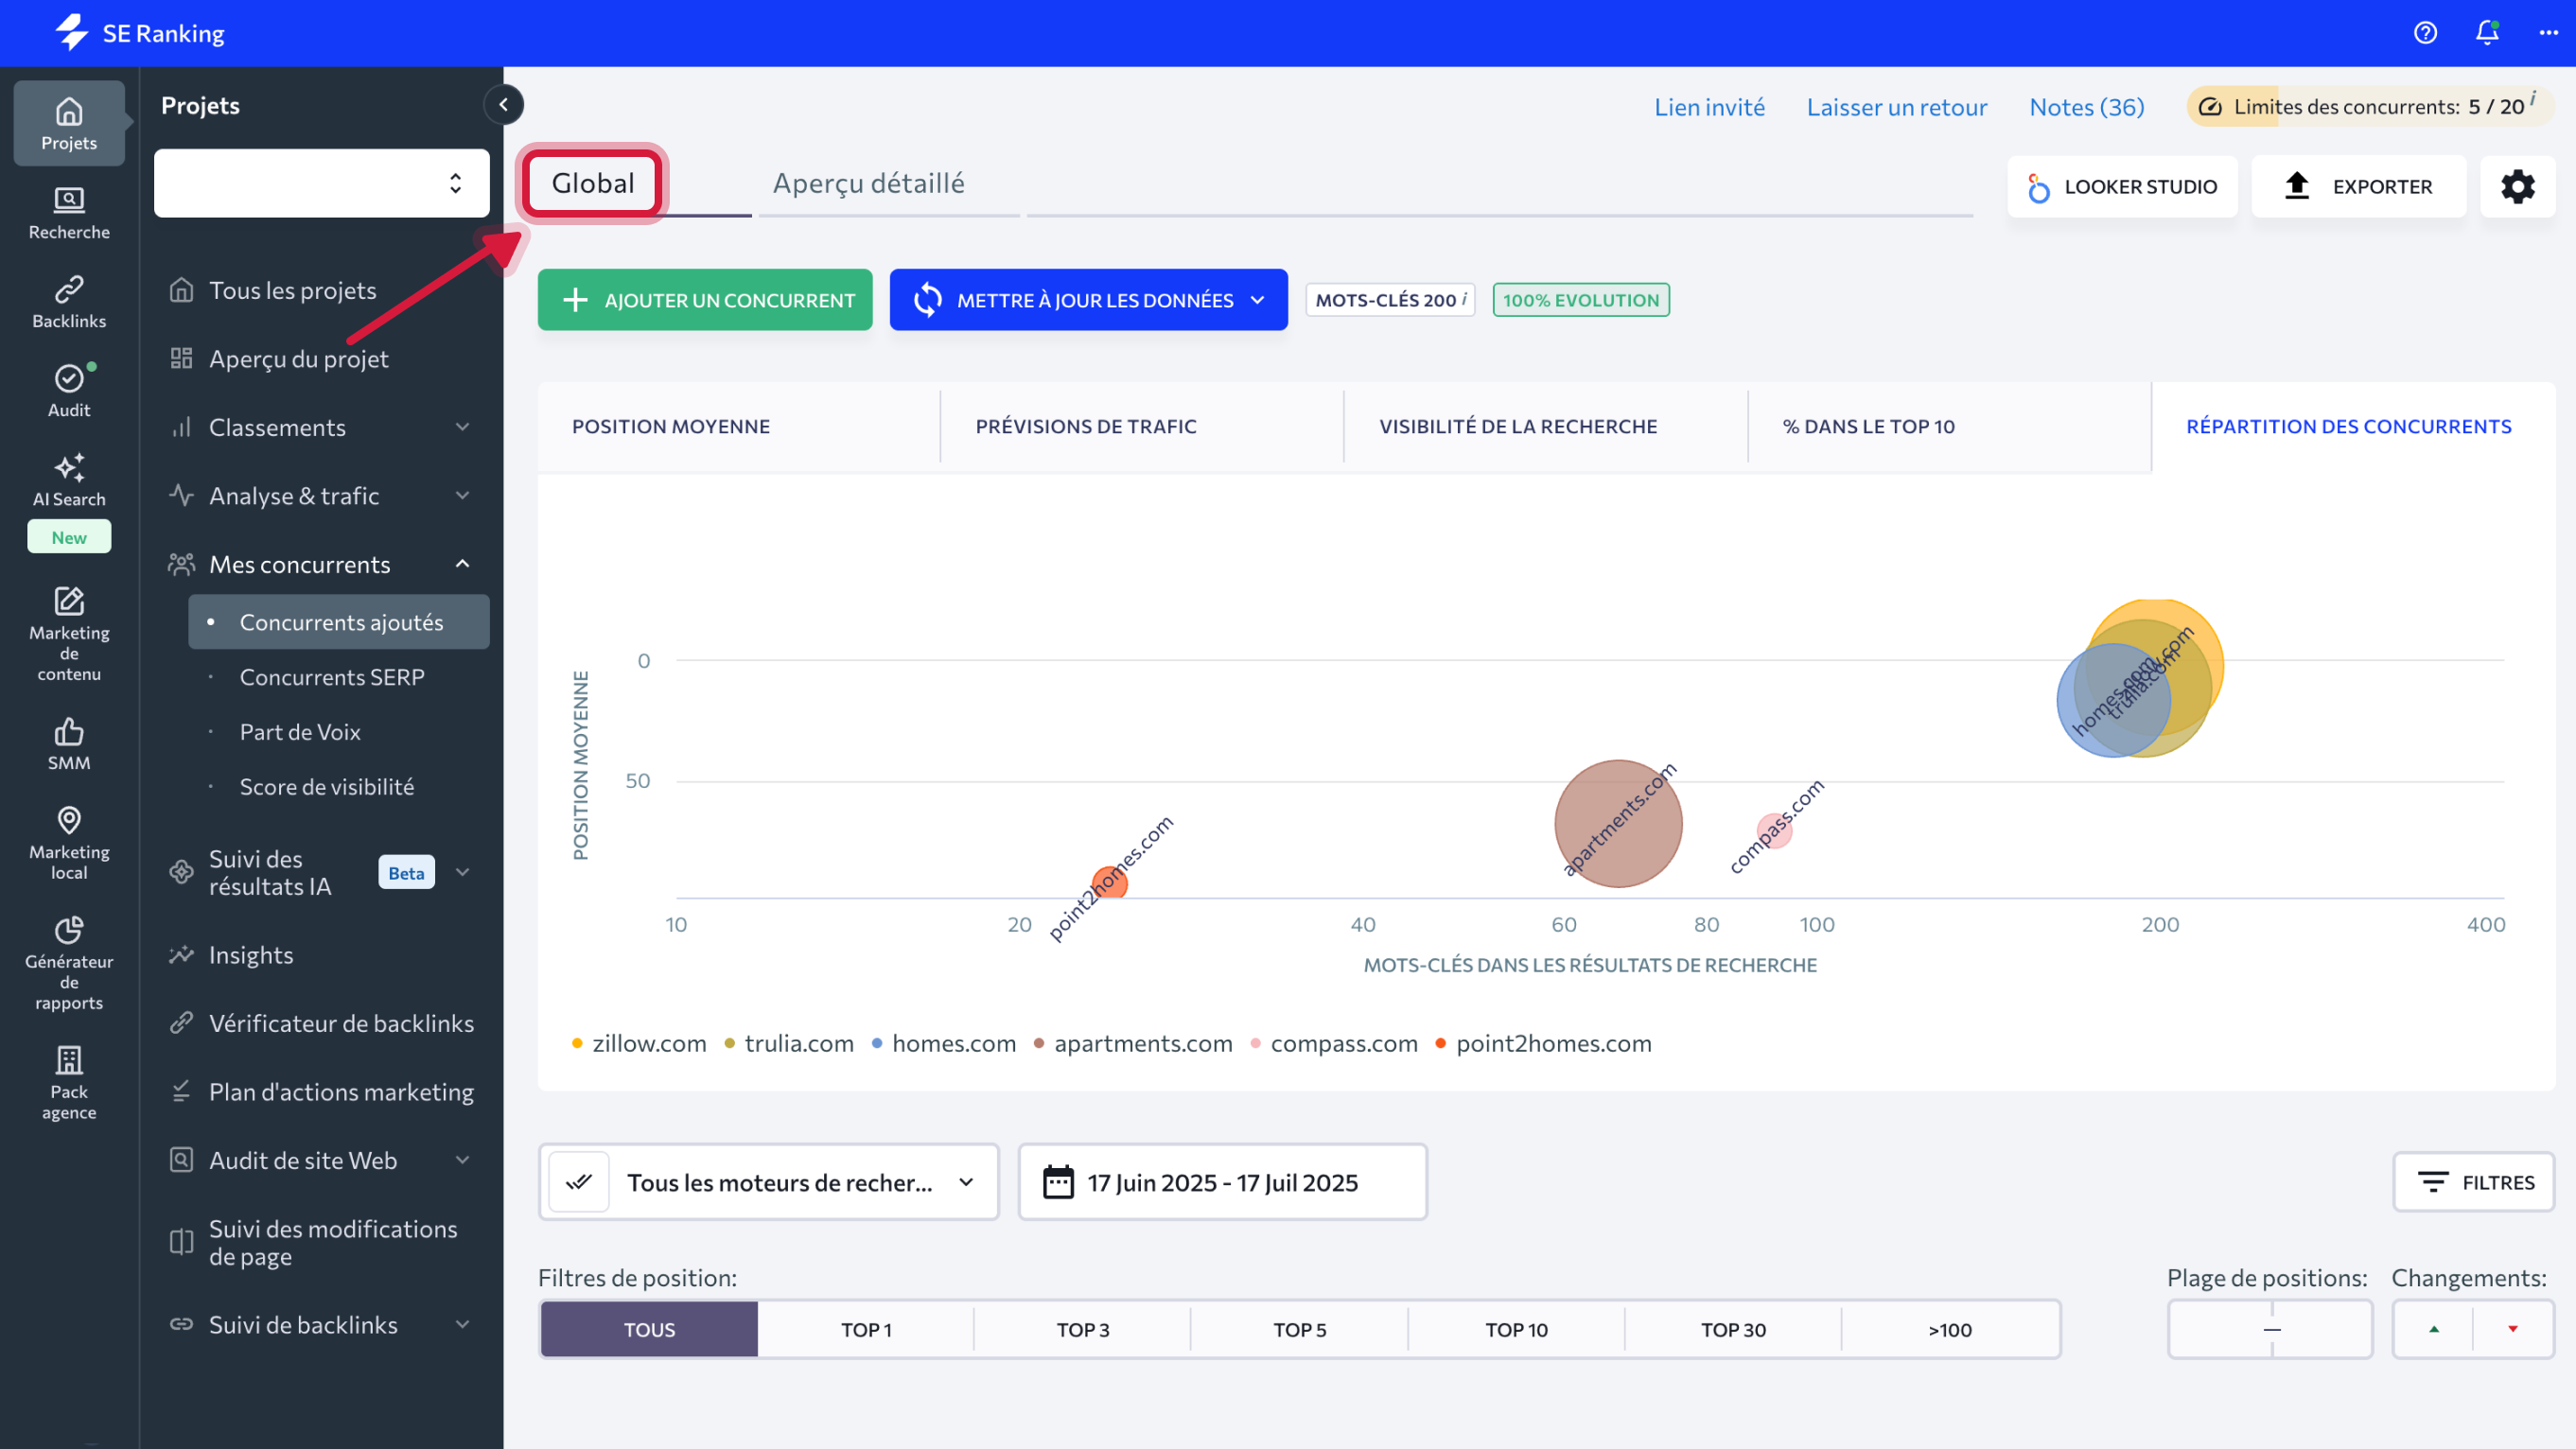Open the settings gear next to Exporter
The height and width of the screenshot is (1449, 2576).
pyautogui.click(x=2518, y=186)
